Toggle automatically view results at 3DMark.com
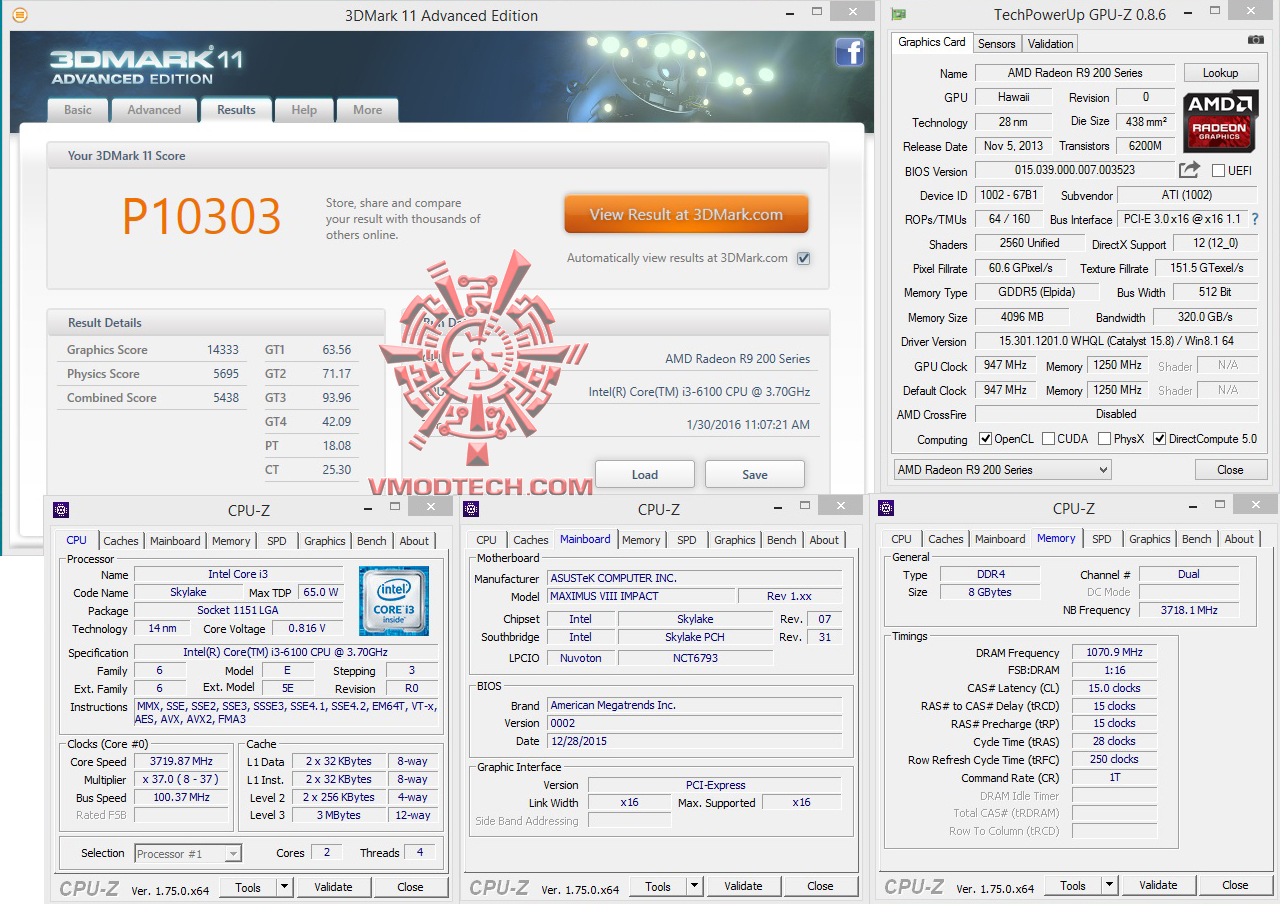This screenshot has height=904, width=1280. [x=804, y=258]
